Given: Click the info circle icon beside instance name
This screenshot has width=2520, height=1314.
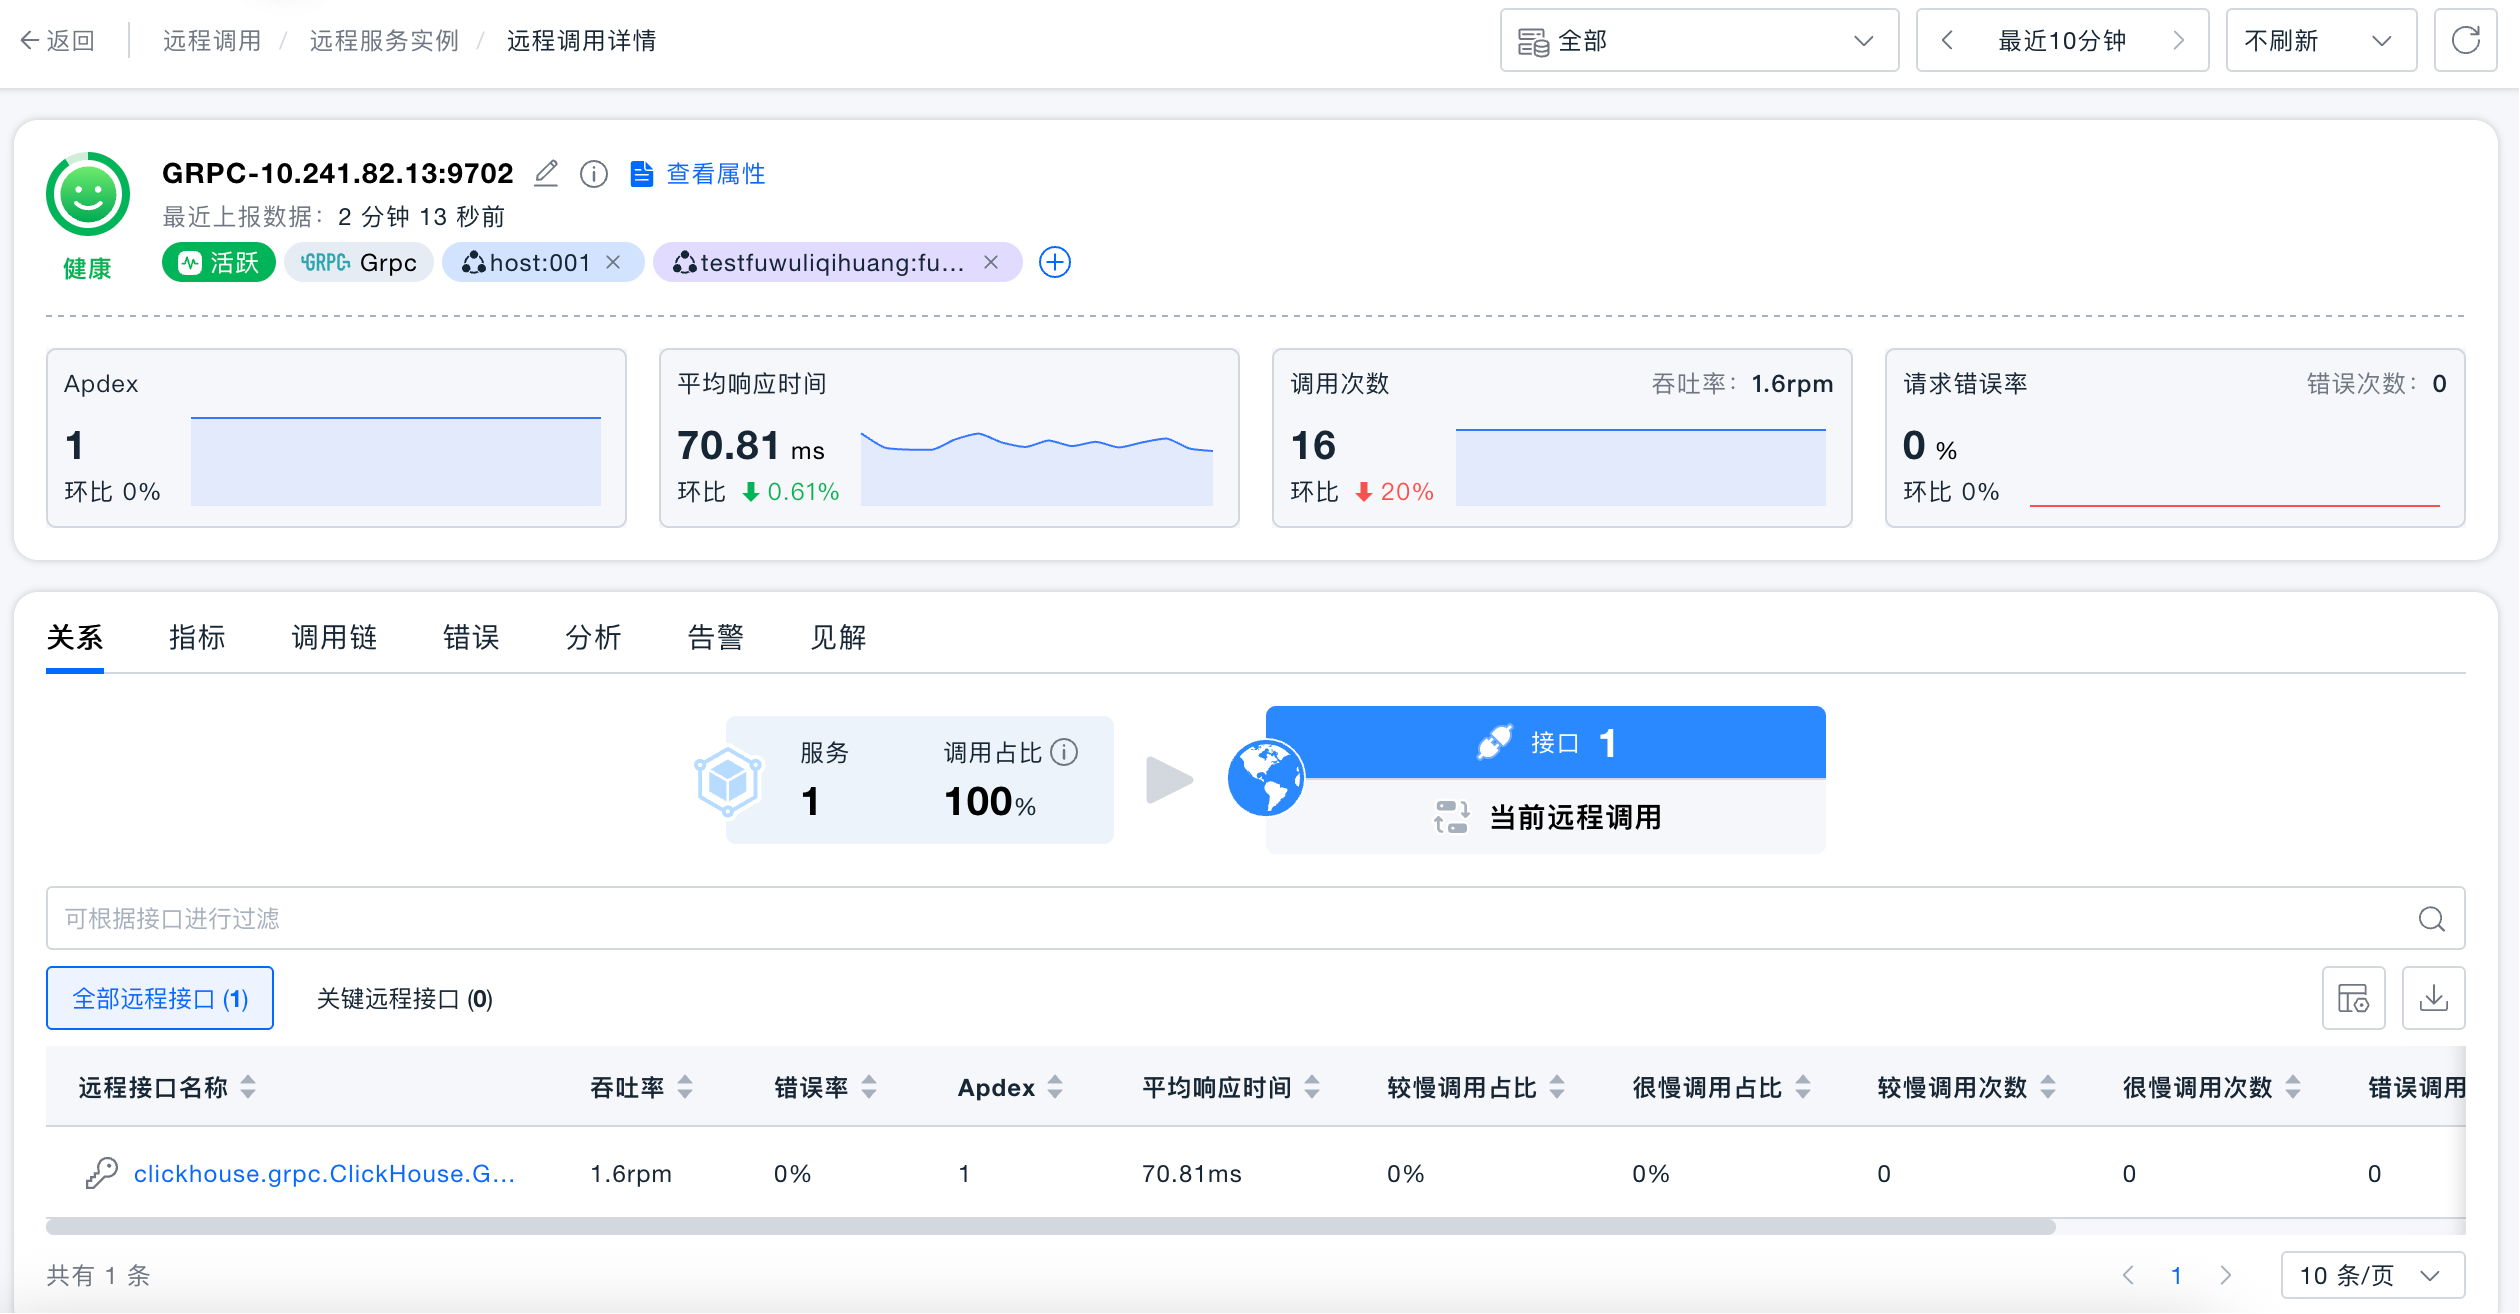Looking at the screenshot, I should [x=594, y=174].
